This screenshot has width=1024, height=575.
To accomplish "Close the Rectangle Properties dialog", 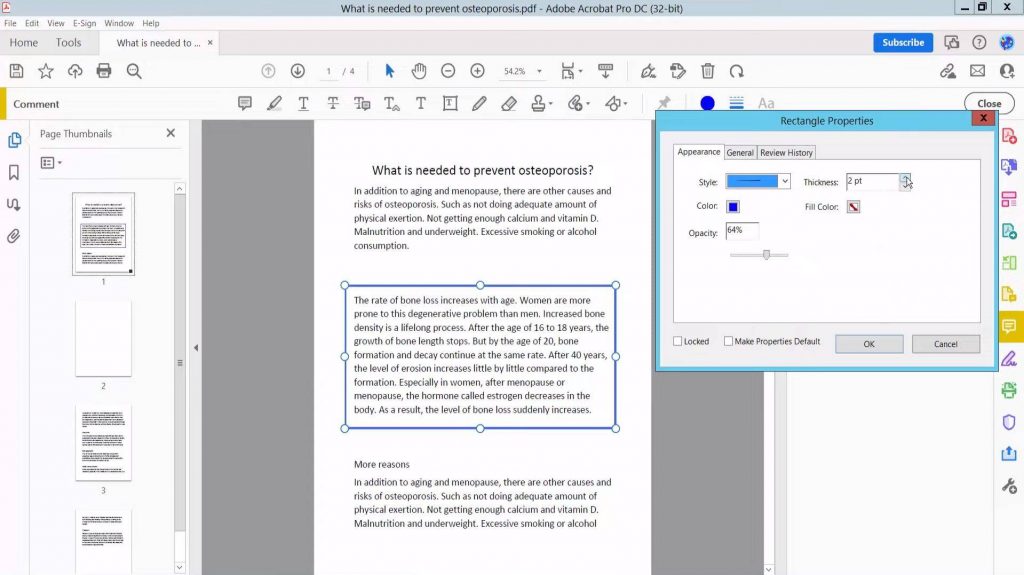I will click(983, 118).
